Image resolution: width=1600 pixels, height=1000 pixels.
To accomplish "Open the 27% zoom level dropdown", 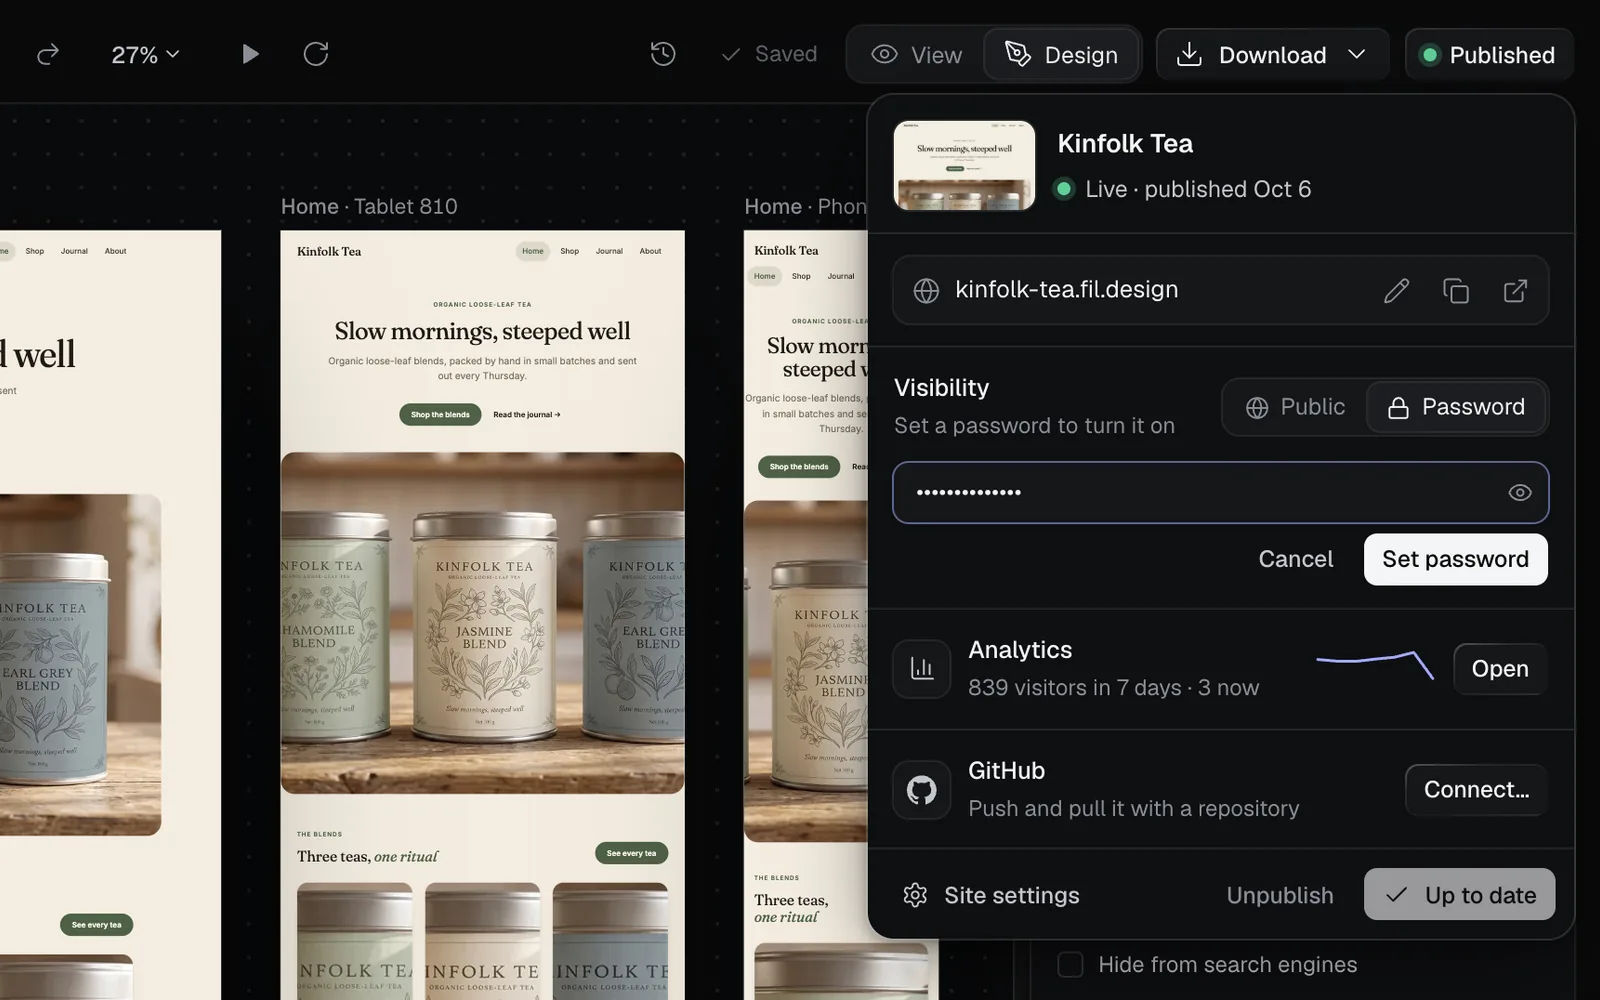I will tap(145, 54).
